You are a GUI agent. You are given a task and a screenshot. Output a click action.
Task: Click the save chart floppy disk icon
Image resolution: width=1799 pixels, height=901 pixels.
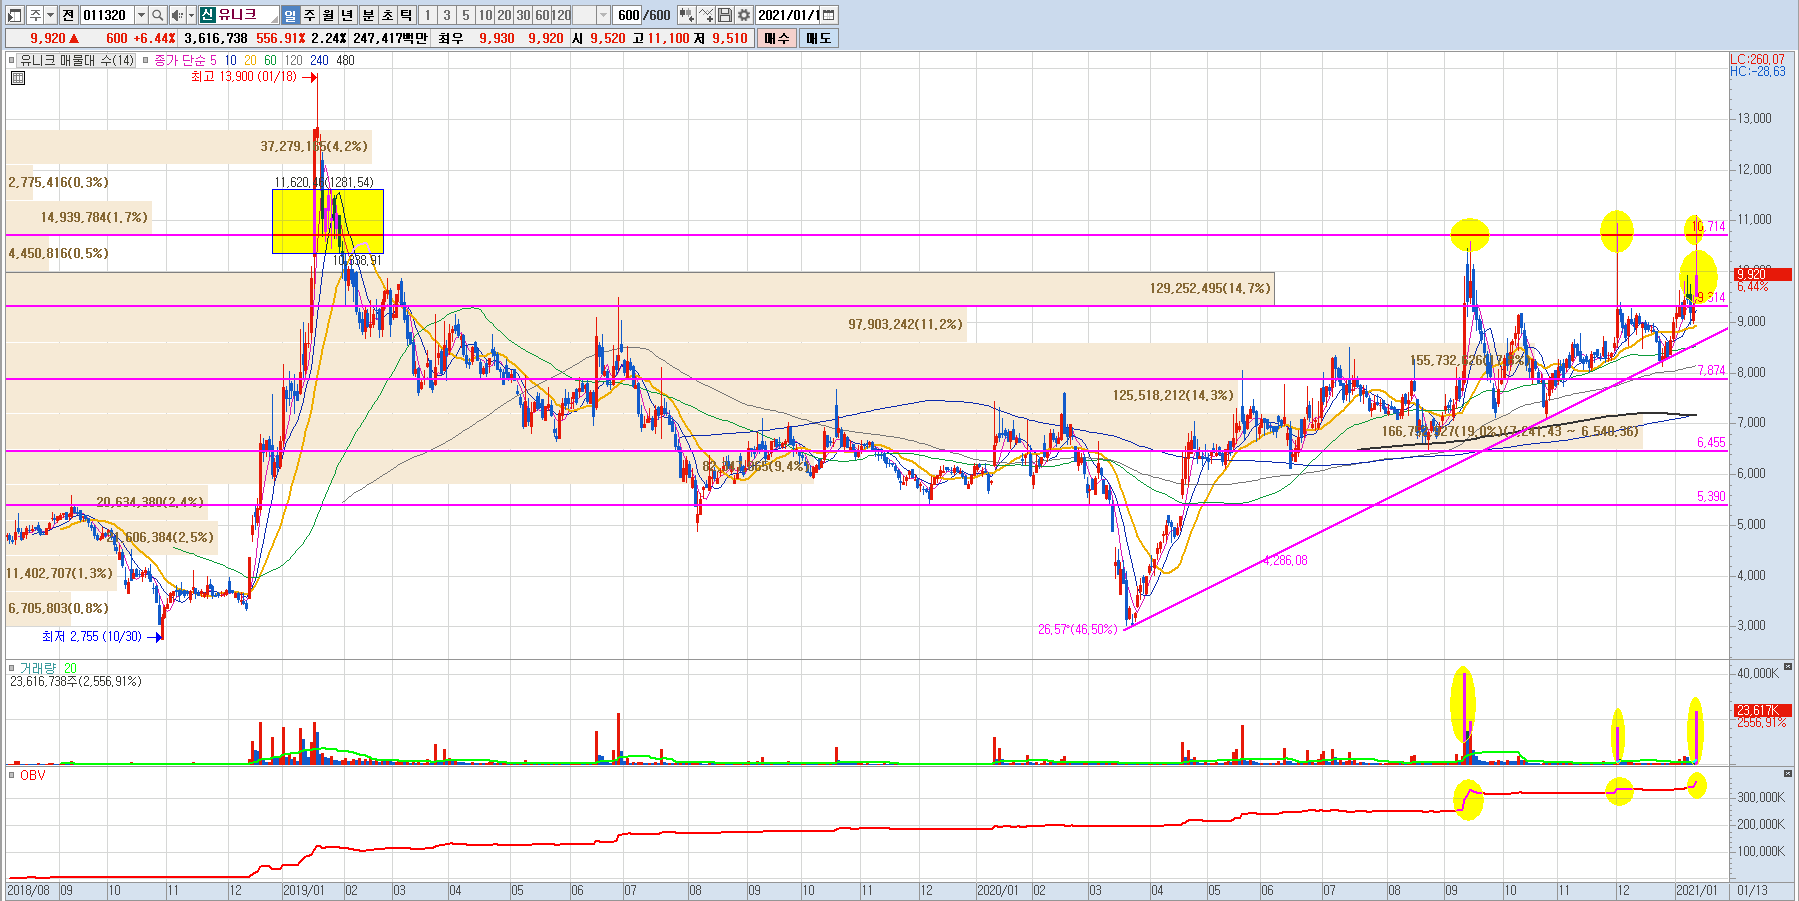click(725, 15)
